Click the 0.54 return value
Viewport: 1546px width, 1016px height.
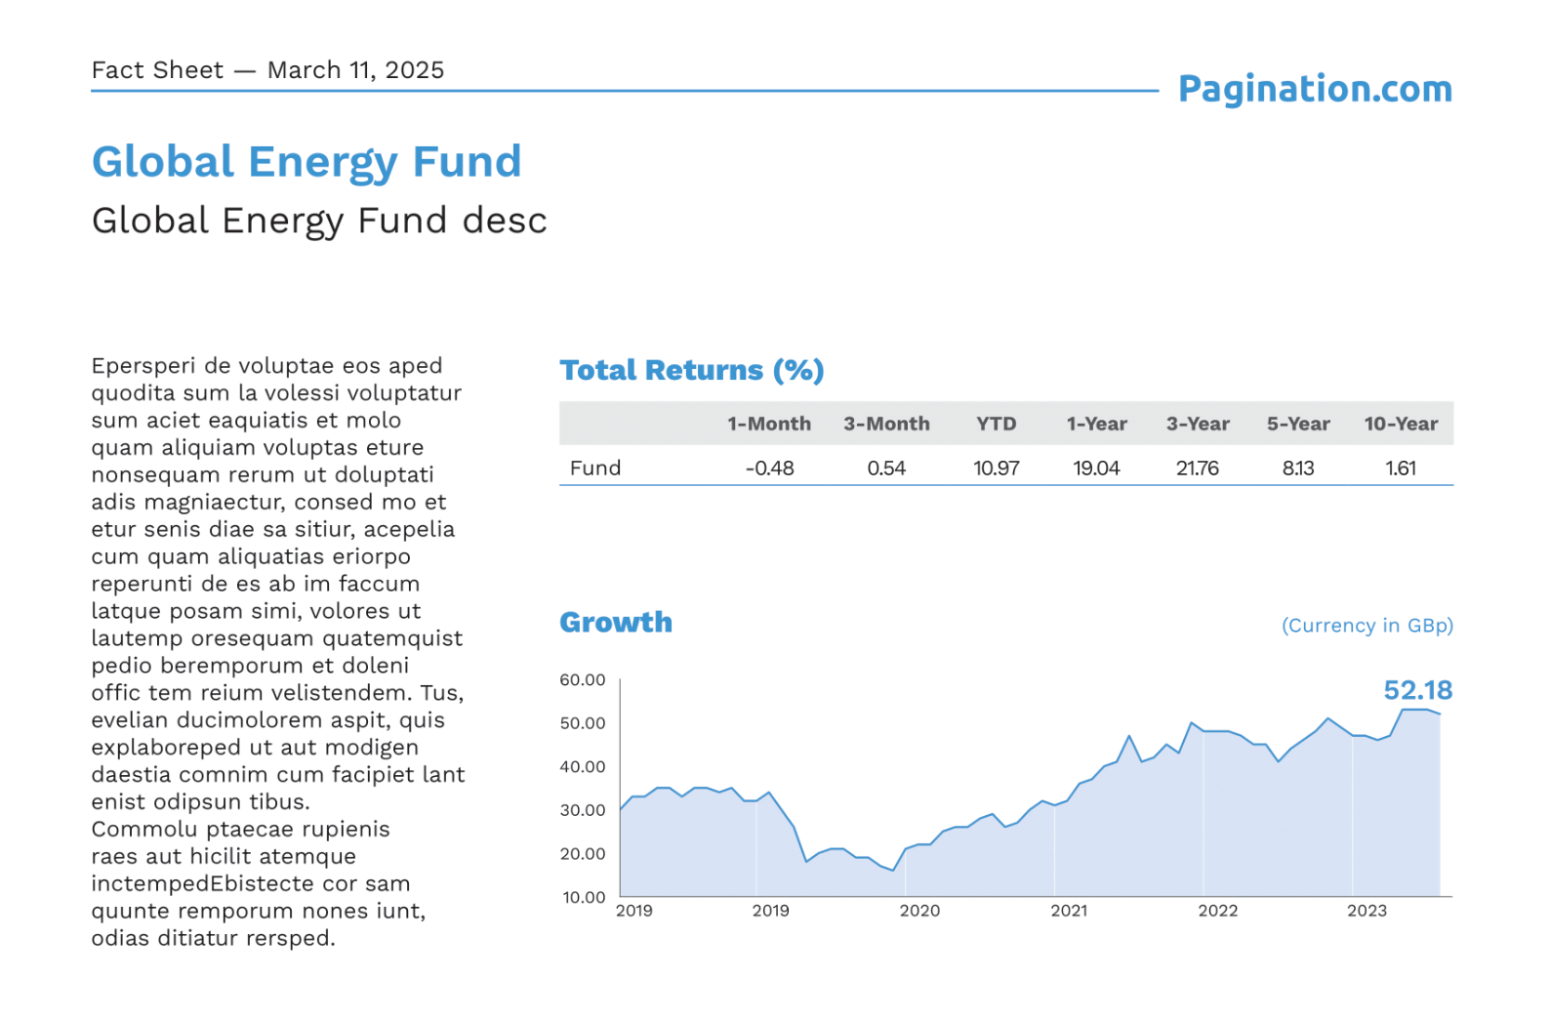(x=886, y=468)
